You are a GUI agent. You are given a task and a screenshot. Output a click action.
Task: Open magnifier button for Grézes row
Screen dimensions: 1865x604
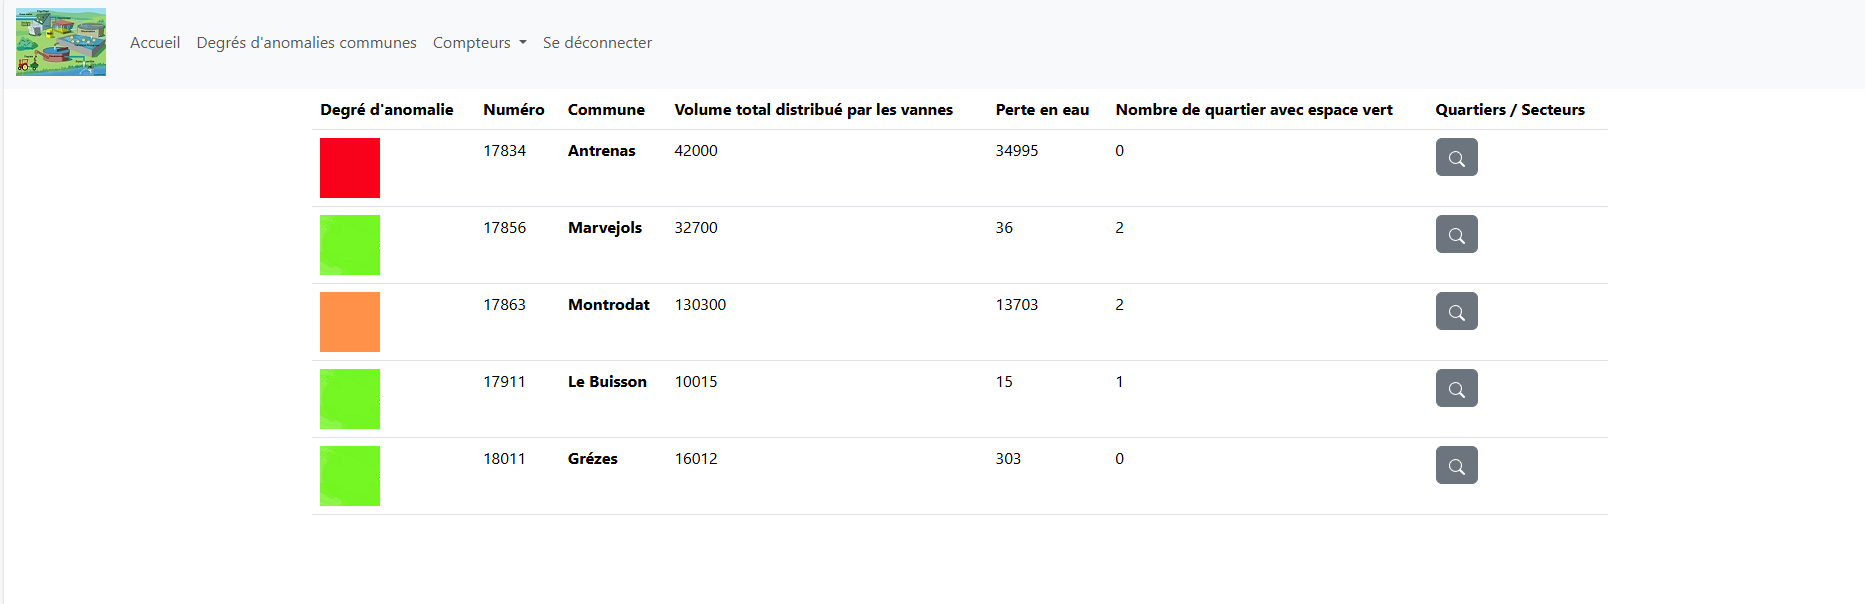click(x=1456, y=465)
